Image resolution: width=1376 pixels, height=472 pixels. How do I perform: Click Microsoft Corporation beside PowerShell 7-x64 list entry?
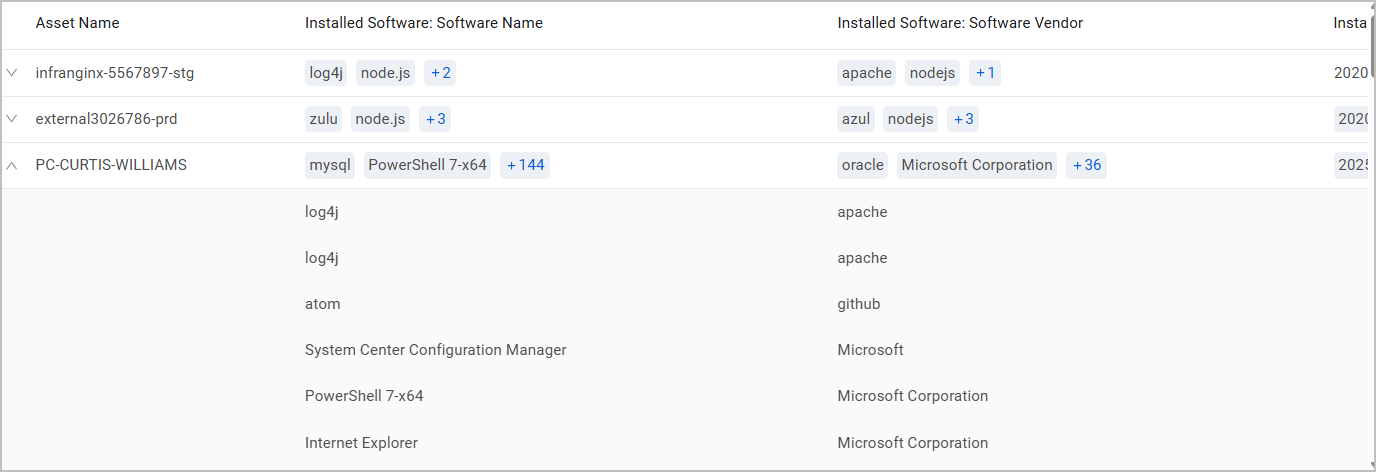913,396
